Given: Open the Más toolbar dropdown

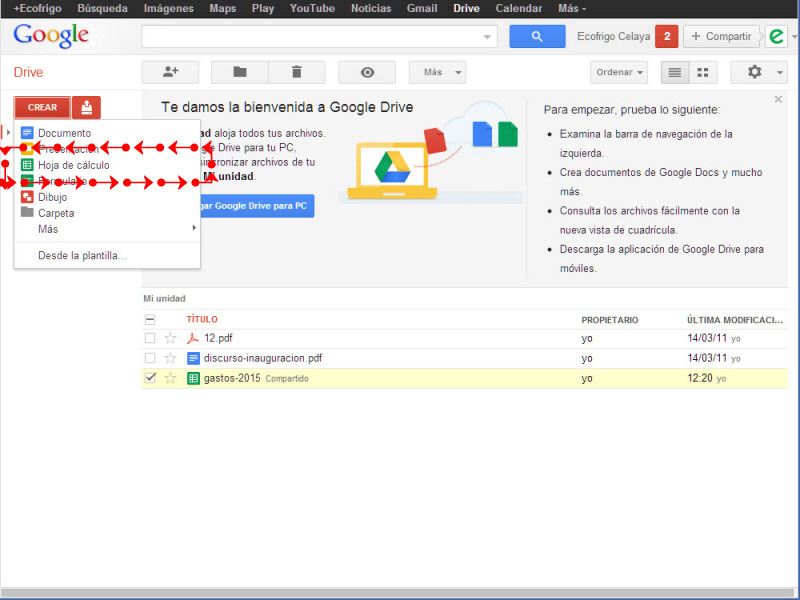Looking at the screenshot, I should 438,72.
